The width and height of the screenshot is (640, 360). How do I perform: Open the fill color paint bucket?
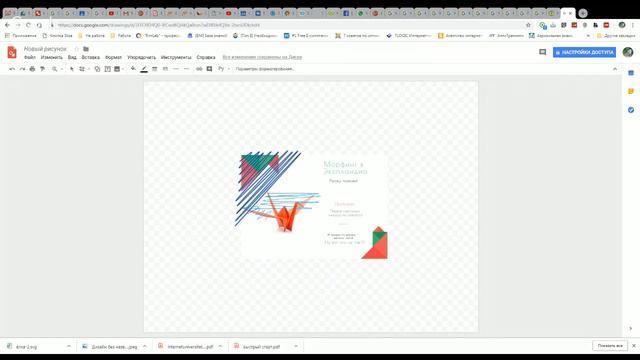(133, 69)
